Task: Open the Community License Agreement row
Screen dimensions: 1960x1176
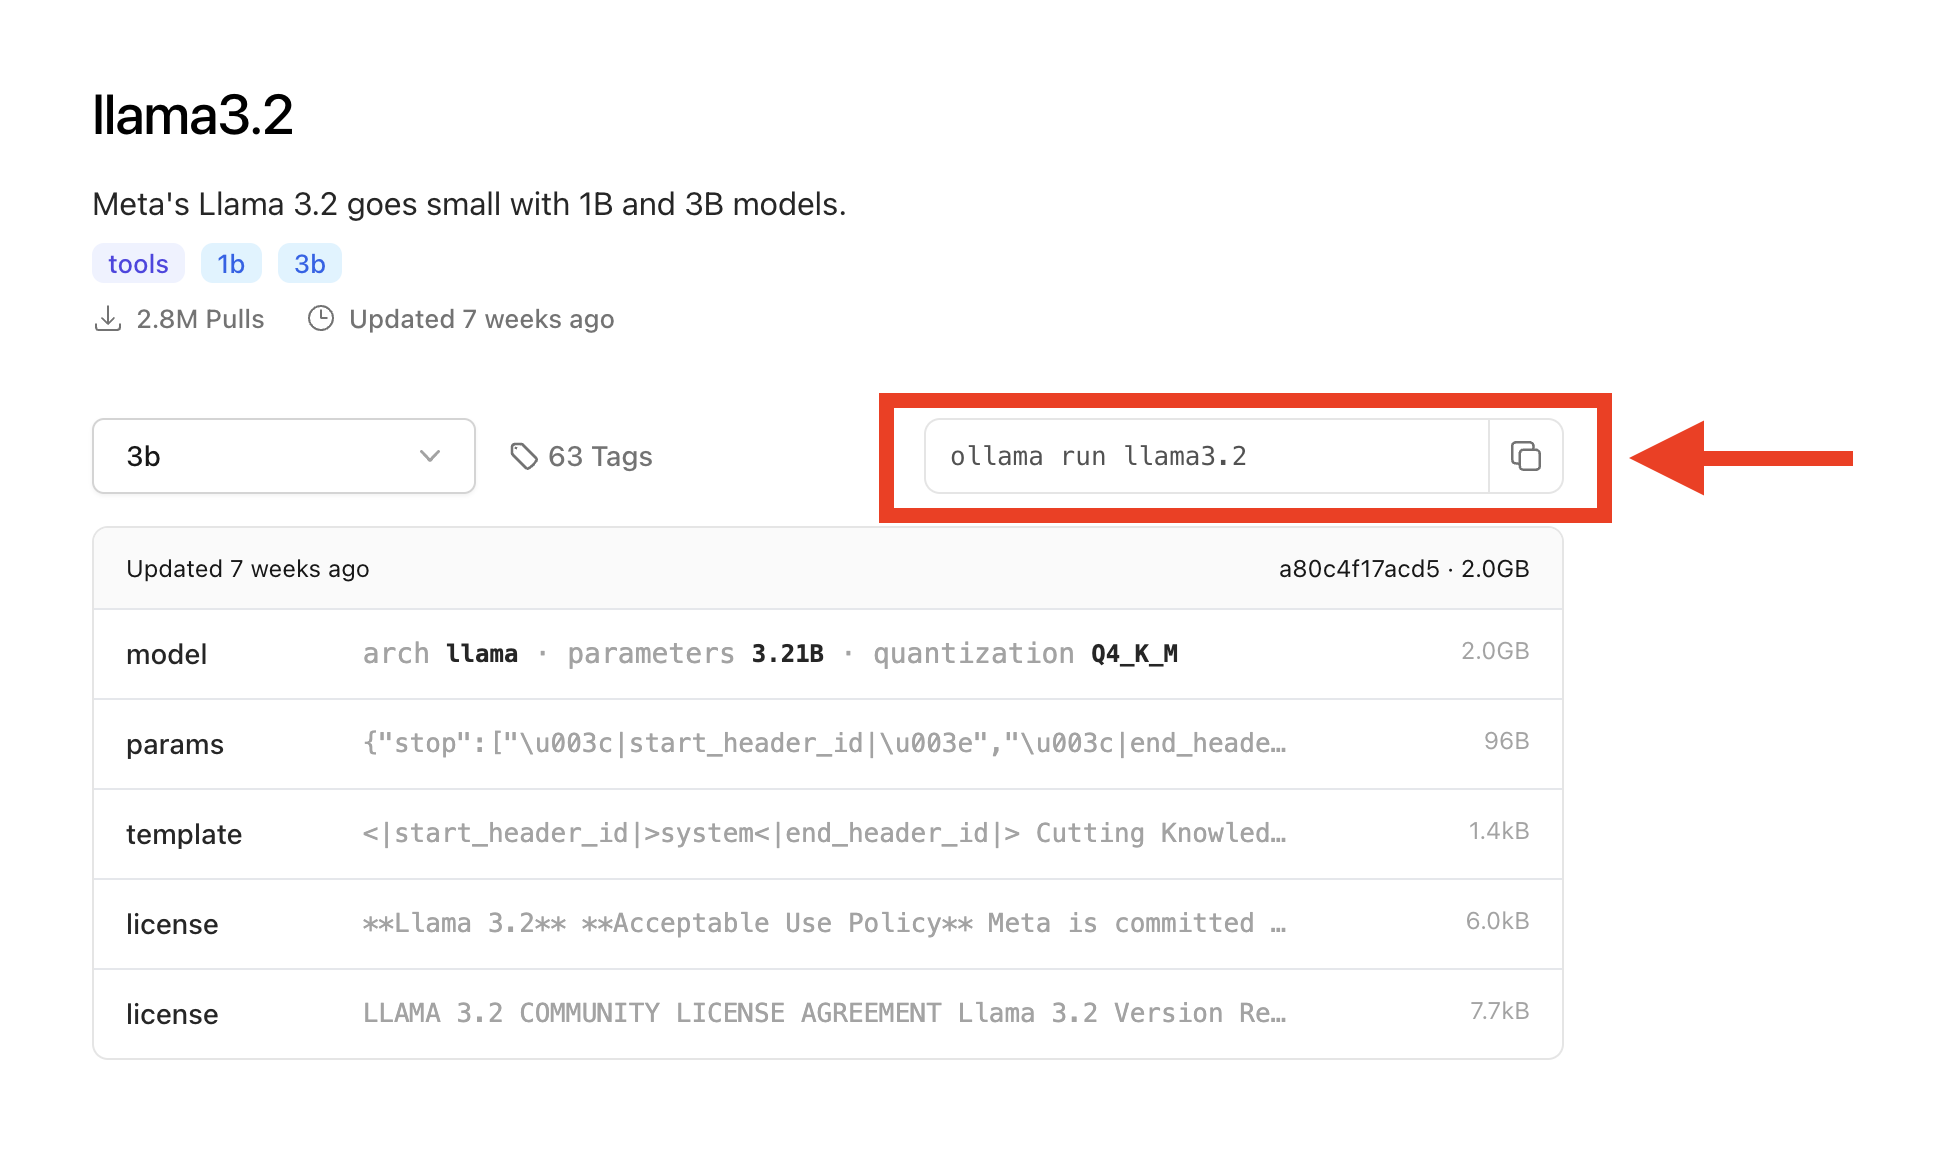Action: (828, 1014)
